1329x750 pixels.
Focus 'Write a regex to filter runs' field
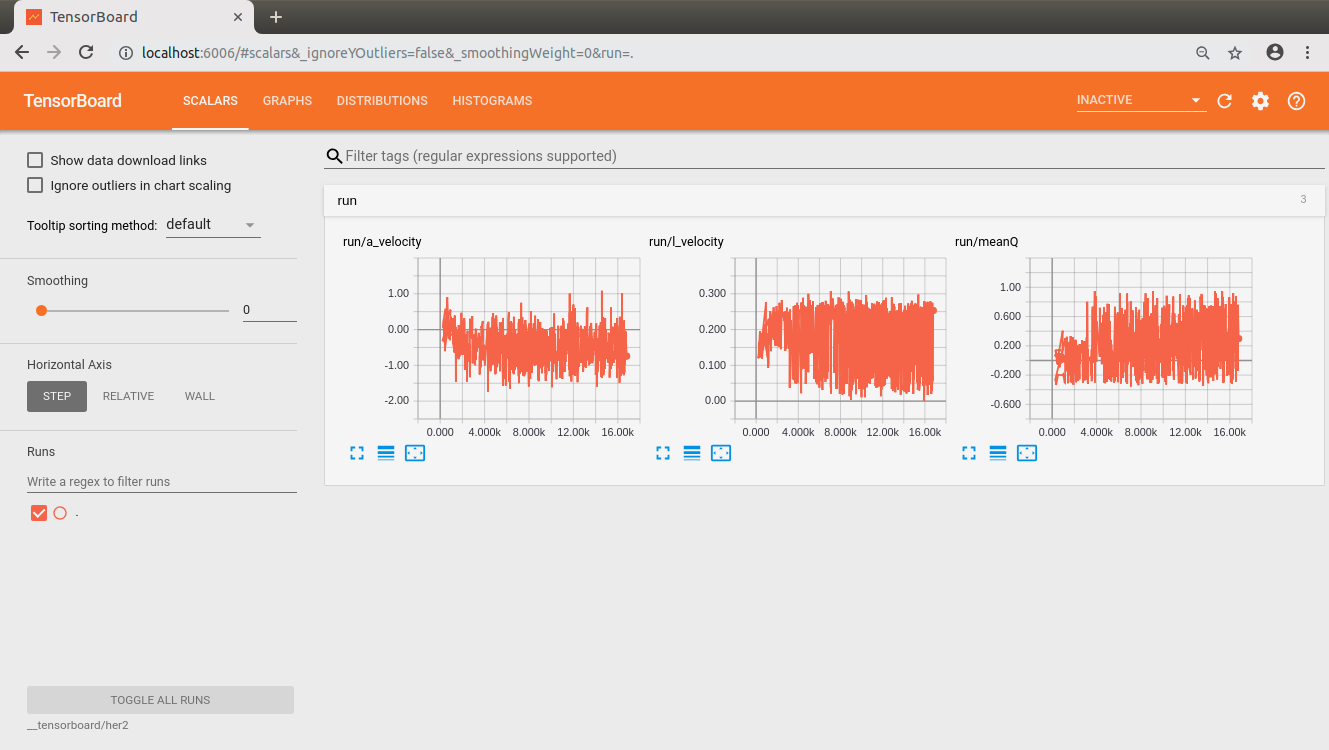(162, 481)
